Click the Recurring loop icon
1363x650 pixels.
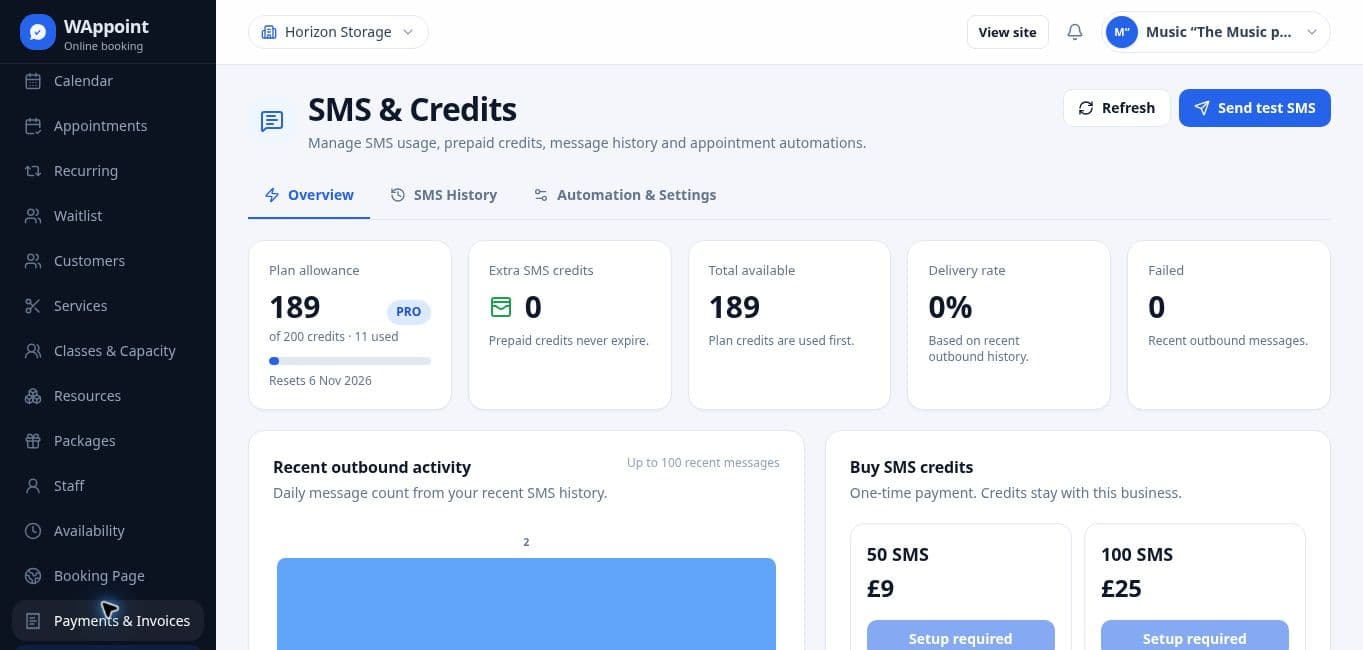click(x=33, y=171)
